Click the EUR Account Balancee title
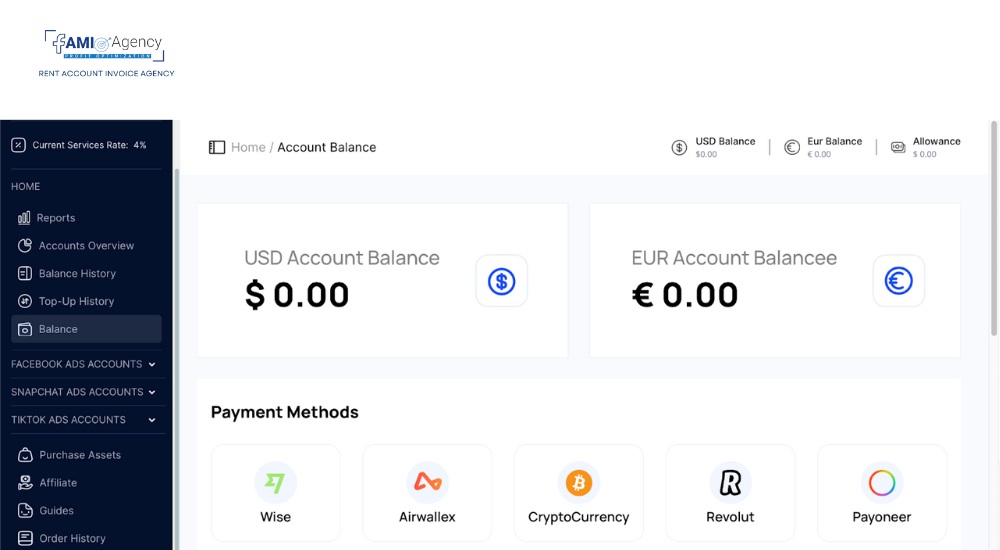 [x=734, y=258]
